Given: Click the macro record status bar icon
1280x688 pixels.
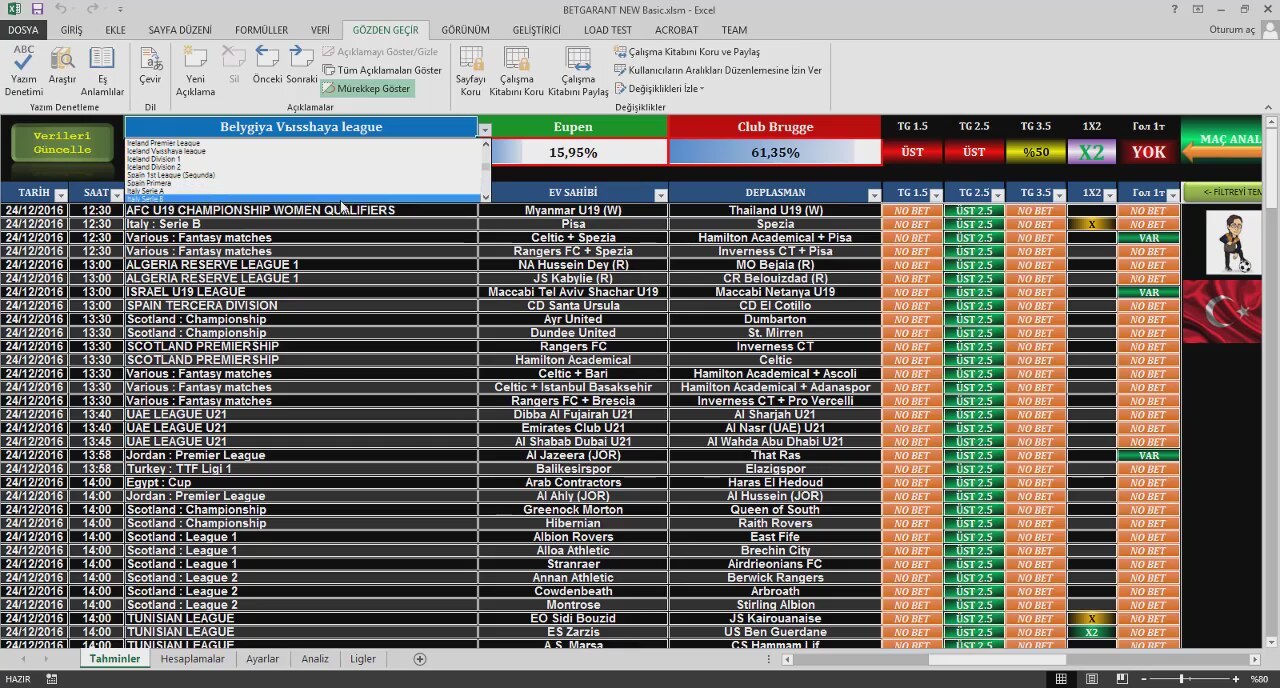Looking at the screenshot, I should pyautogui.click(x=51, y=679).
